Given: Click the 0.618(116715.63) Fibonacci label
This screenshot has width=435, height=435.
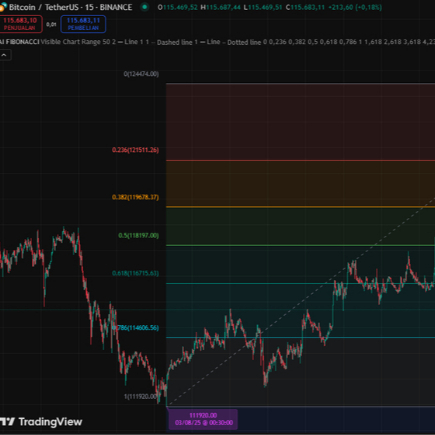Looking at the screenshot, I should pos(135,273).
